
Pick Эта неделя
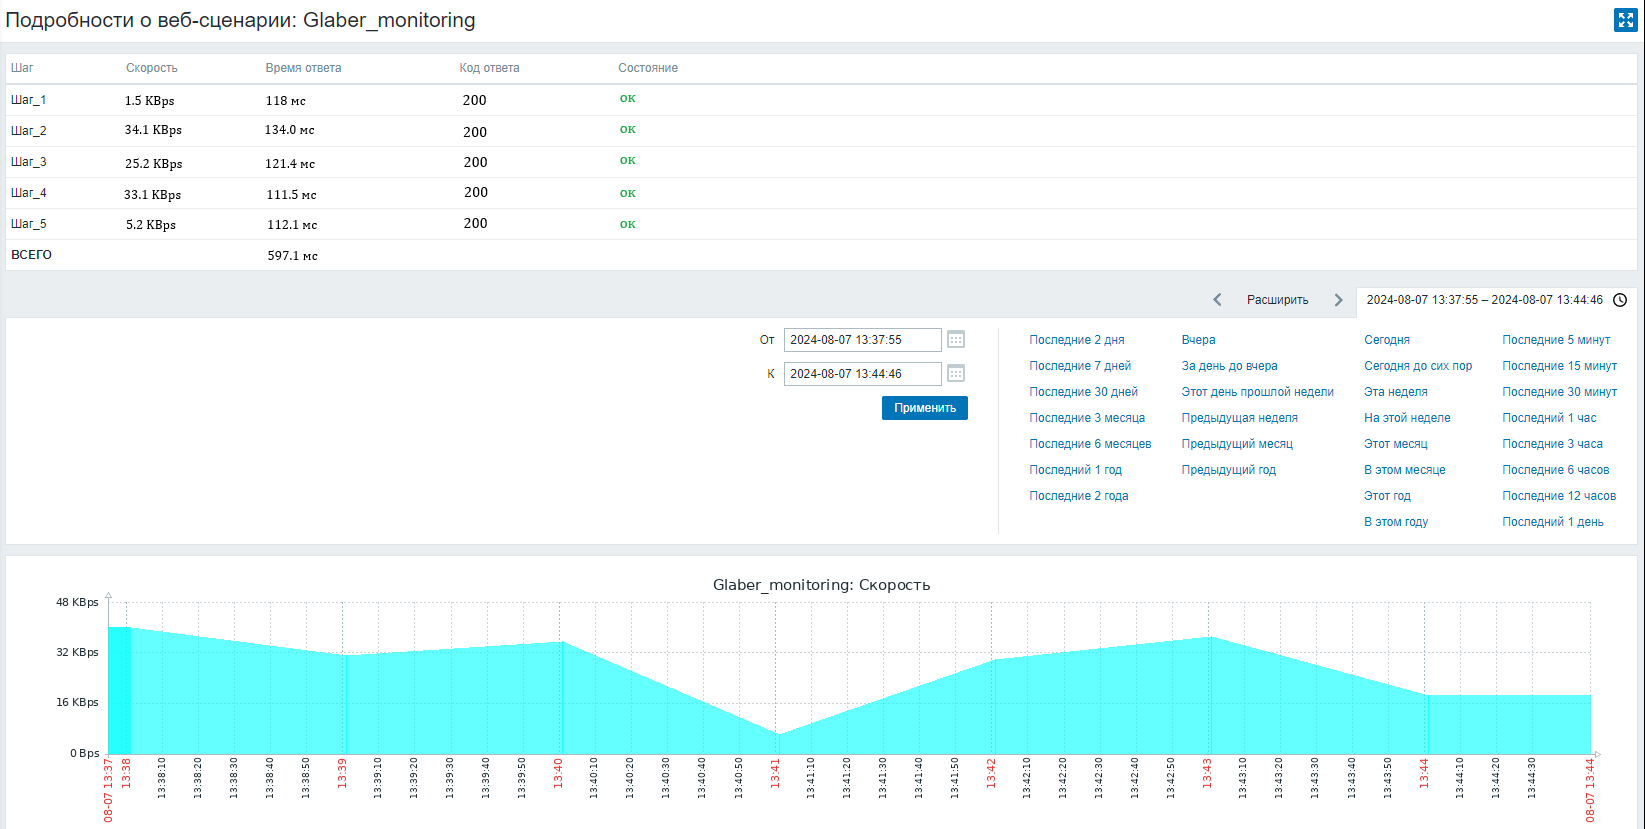click(1396, 392)
